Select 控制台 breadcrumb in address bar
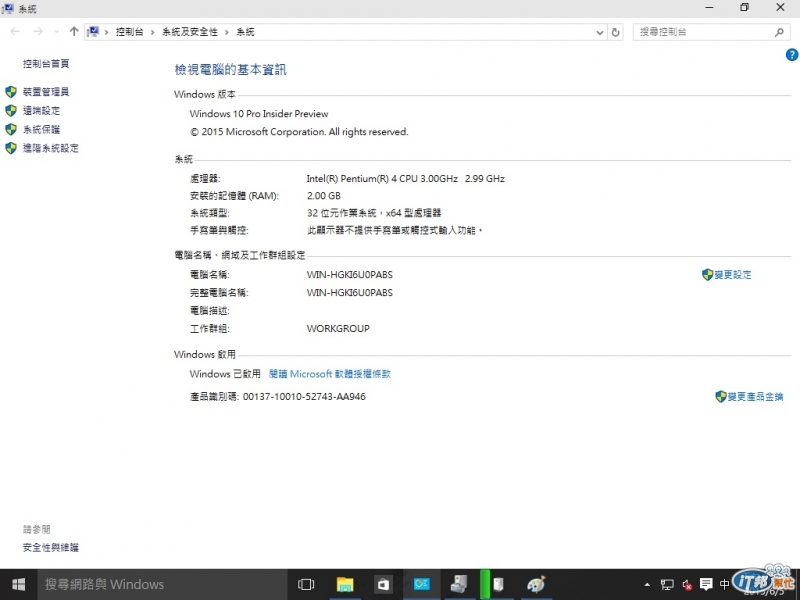The height and width of the screenshot is (600, 800). (130, 32)
